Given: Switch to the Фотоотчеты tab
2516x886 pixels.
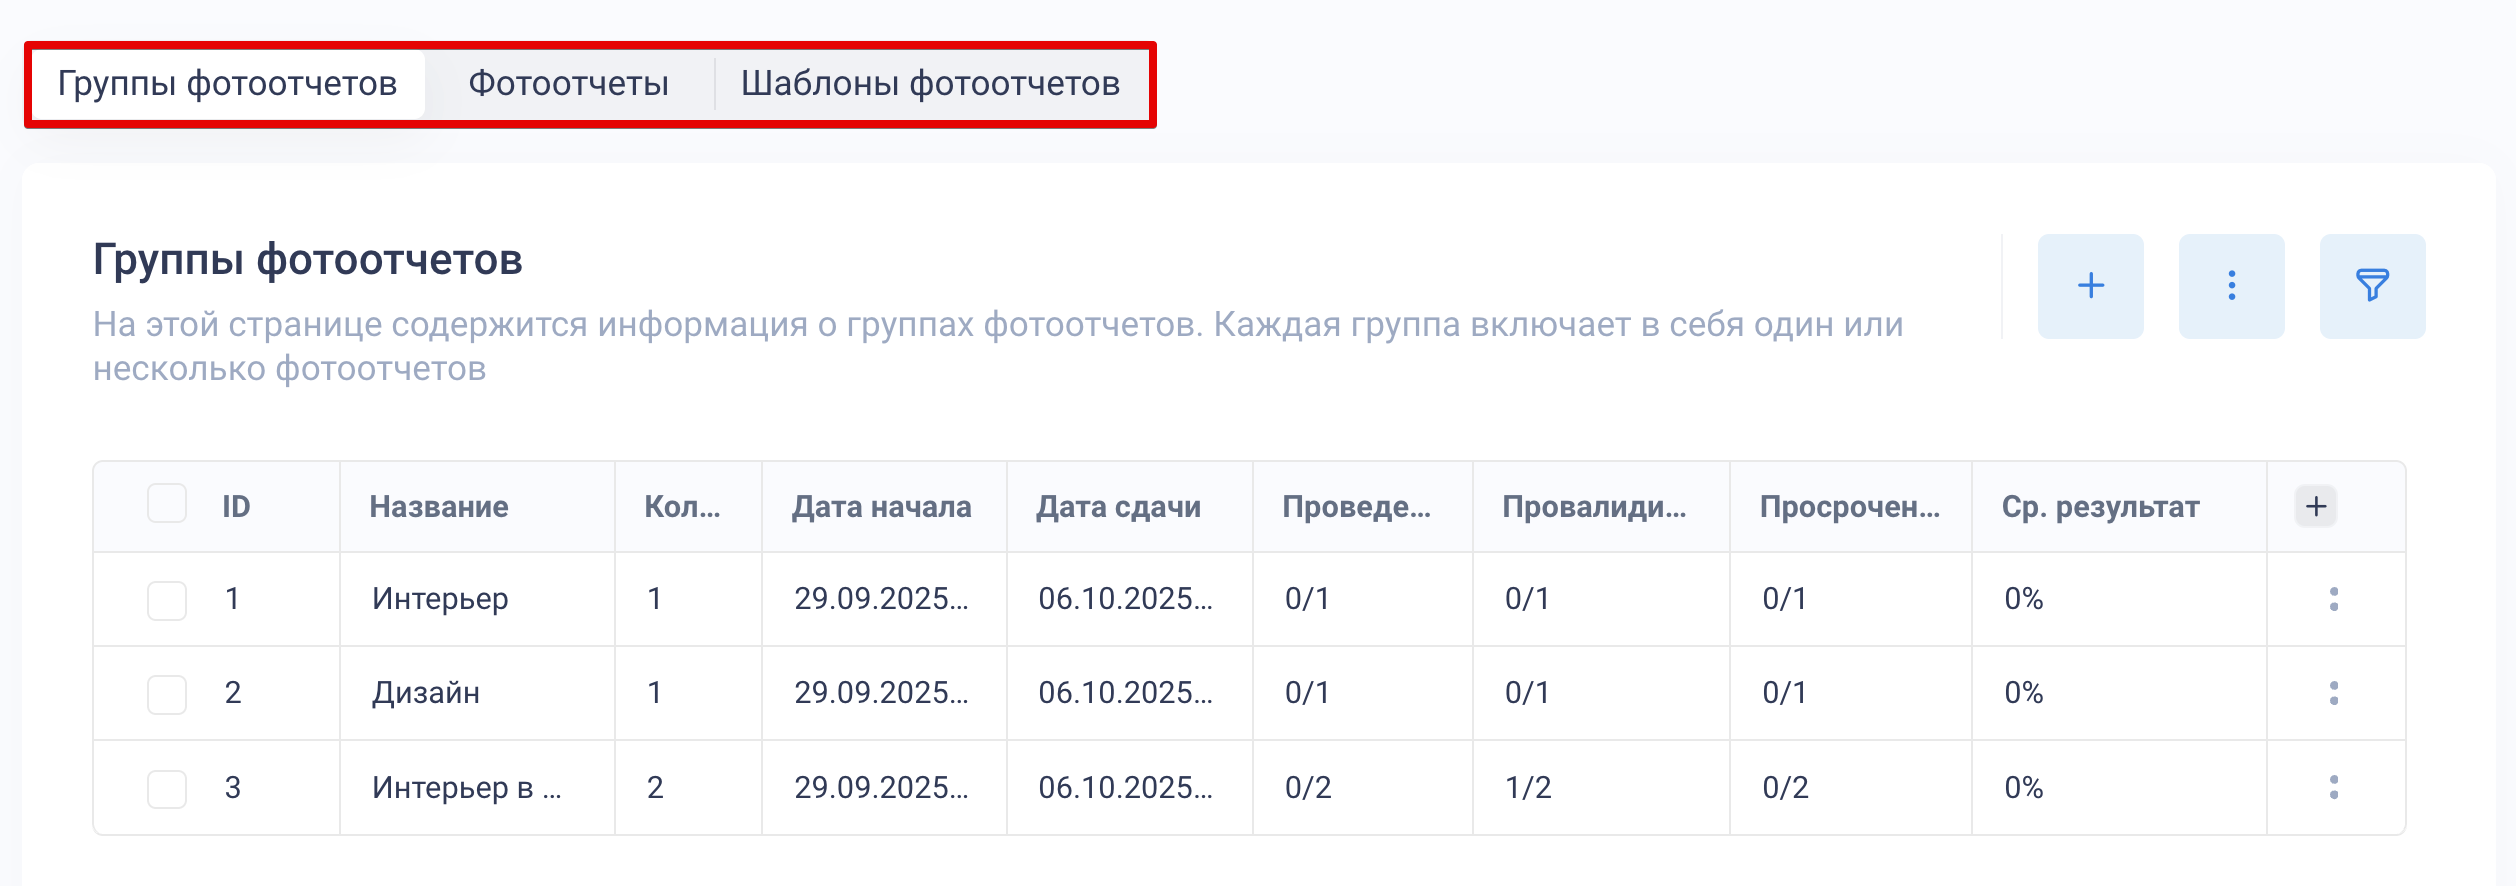Looking at the screenshot, I should (568, 84).
